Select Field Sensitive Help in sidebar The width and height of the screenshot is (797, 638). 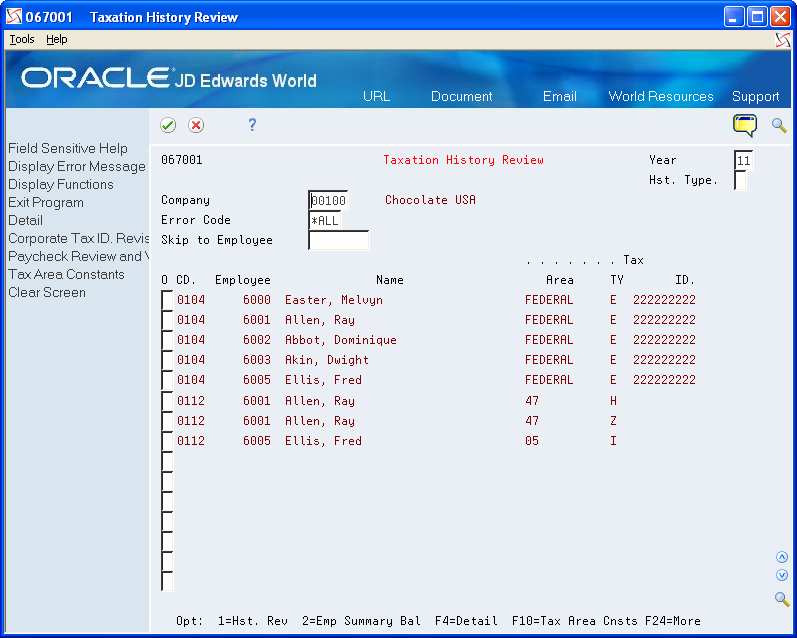pos(68,148)
